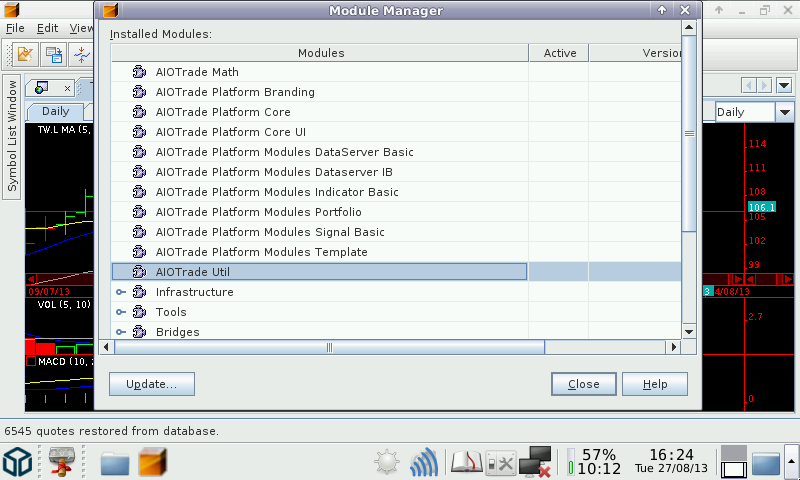This screenshot has height=480, width=800.
Task: Click the AIOTrade Platform Branding module icon
Action: [x=139, y=92]
